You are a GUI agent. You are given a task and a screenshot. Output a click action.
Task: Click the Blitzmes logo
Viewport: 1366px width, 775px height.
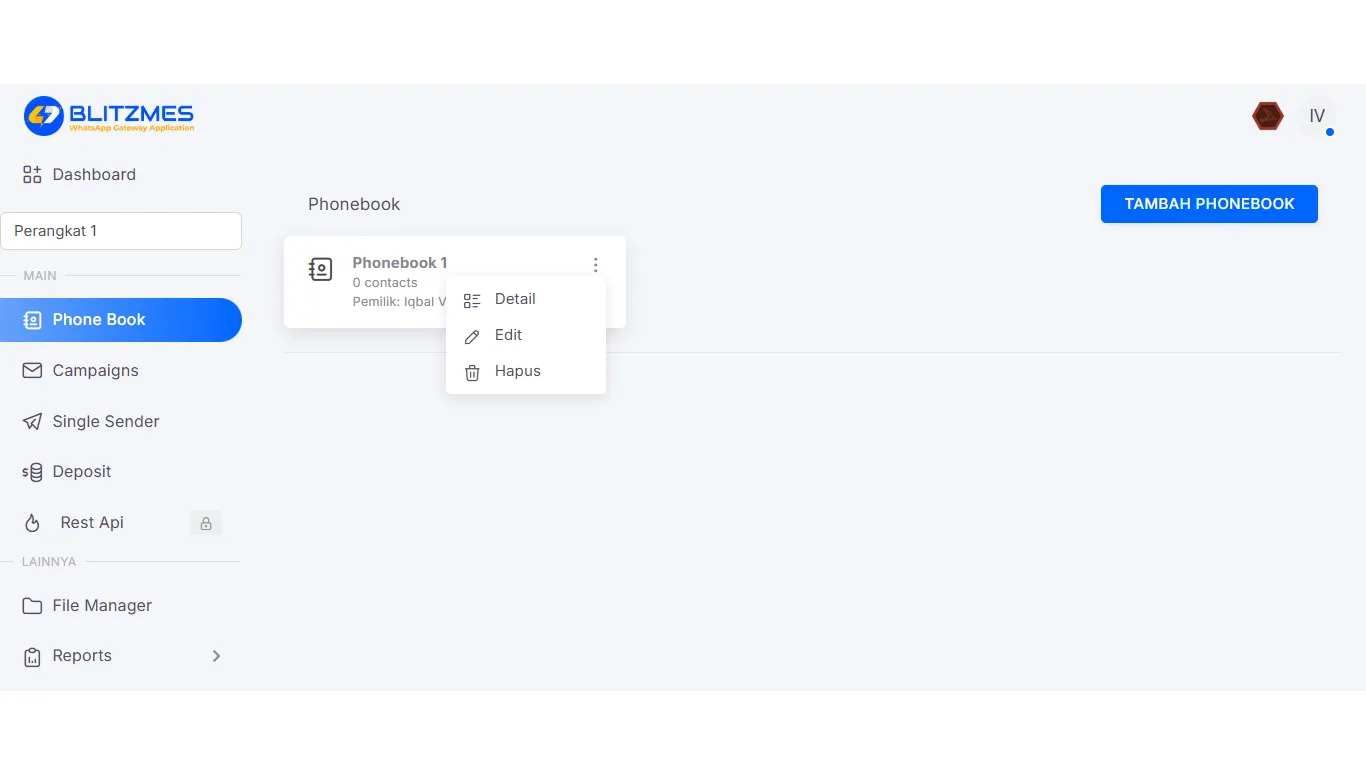[x=109, y=116]
